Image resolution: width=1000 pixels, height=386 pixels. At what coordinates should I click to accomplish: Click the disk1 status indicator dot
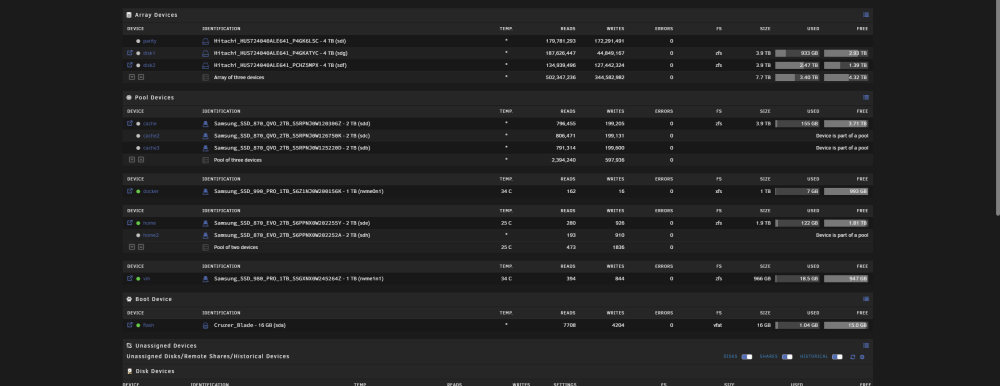click(x=138, y=53)
